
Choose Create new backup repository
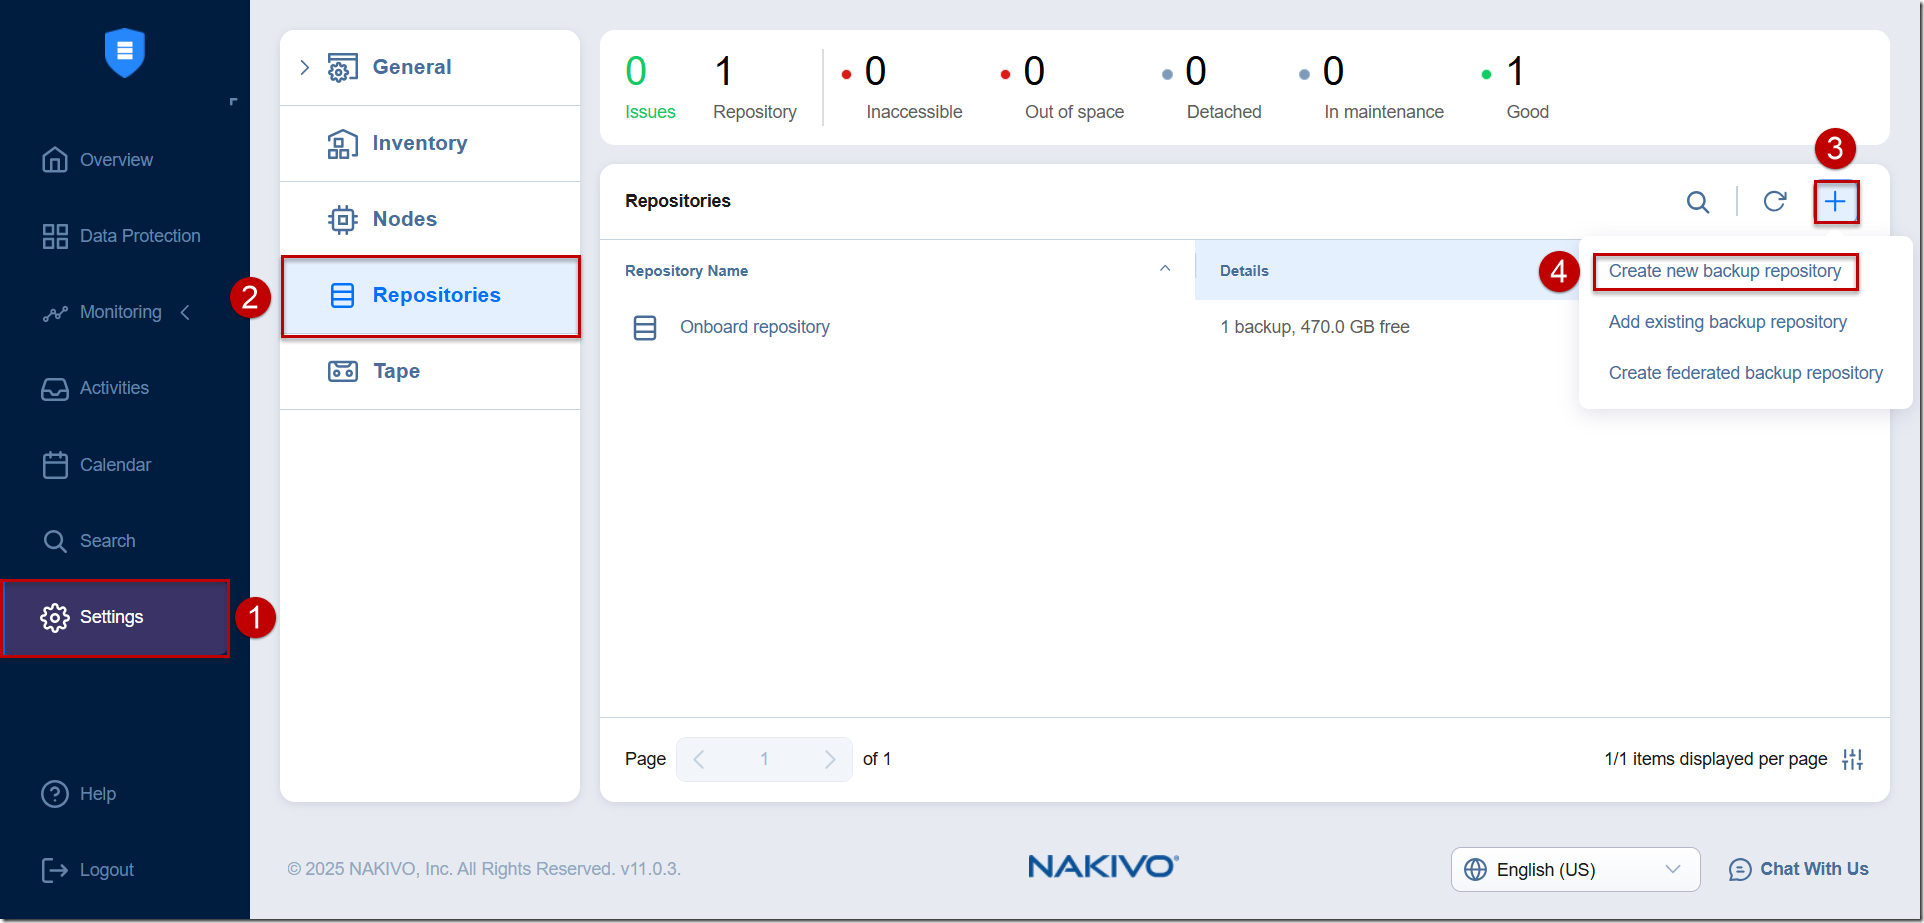(x=1725, y=271)
